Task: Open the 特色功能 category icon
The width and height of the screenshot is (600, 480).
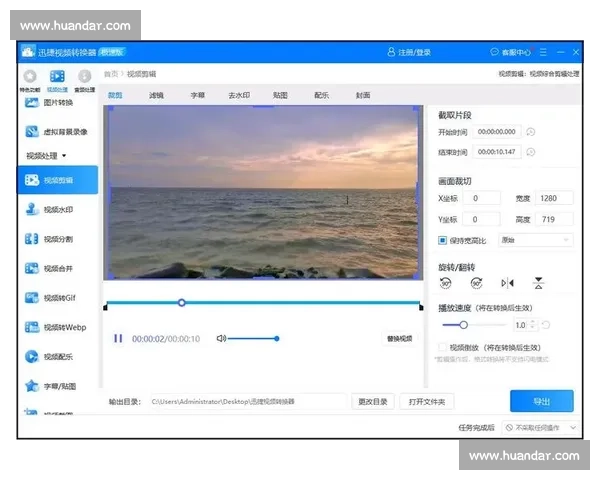Action: (x=30, y=80)
